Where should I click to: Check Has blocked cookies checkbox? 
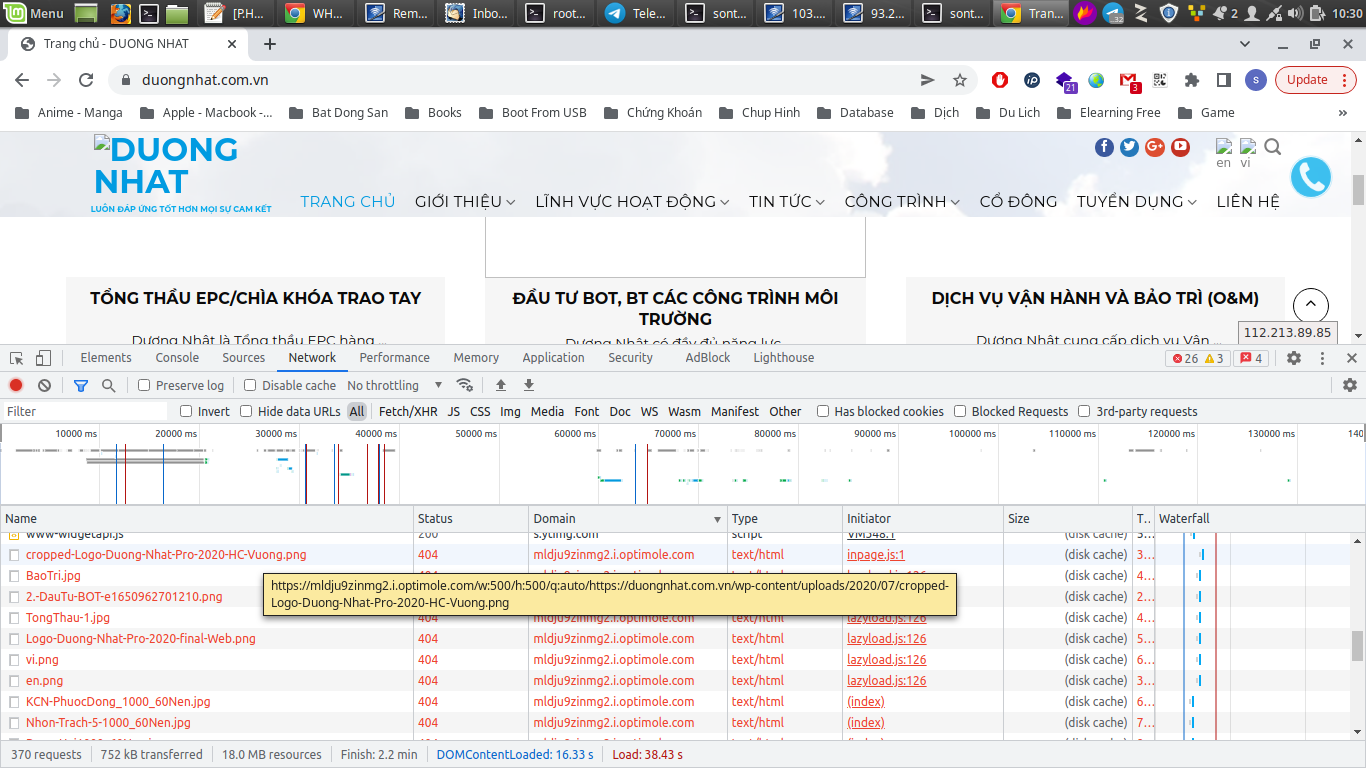(823, 411)
